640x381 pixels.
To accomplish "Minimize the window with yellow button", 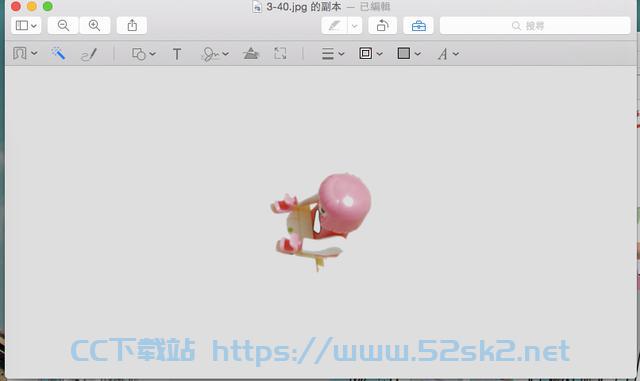I will (x=32, y=6).
